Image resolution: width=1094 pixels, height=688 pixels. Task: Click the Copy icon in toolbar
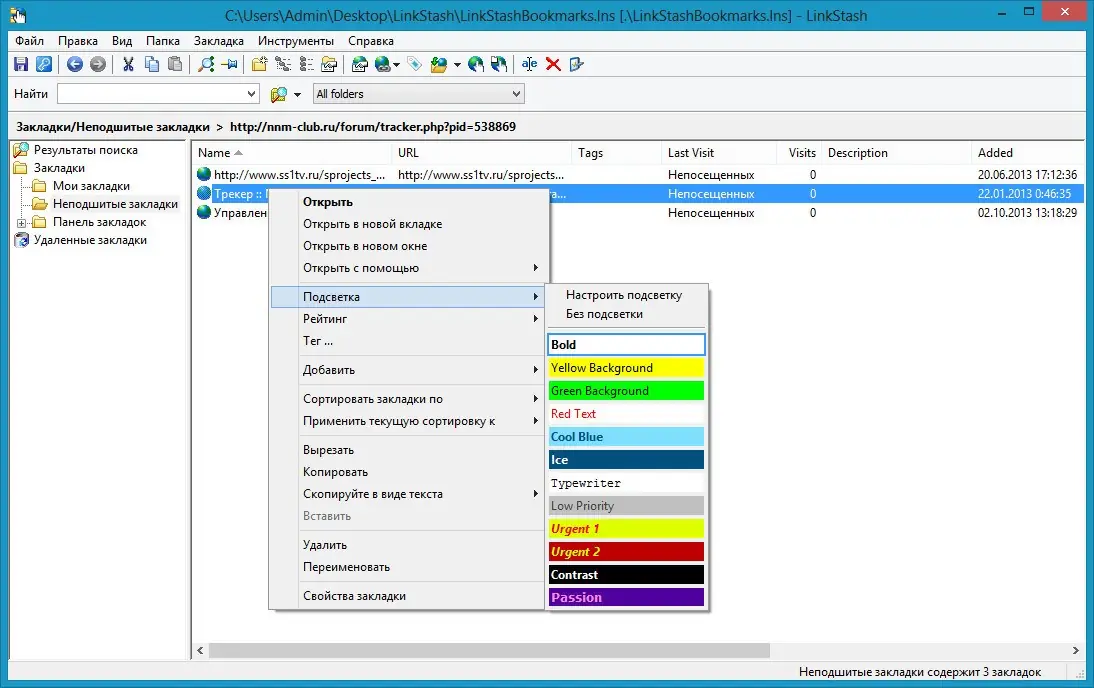tap(151, 64)
